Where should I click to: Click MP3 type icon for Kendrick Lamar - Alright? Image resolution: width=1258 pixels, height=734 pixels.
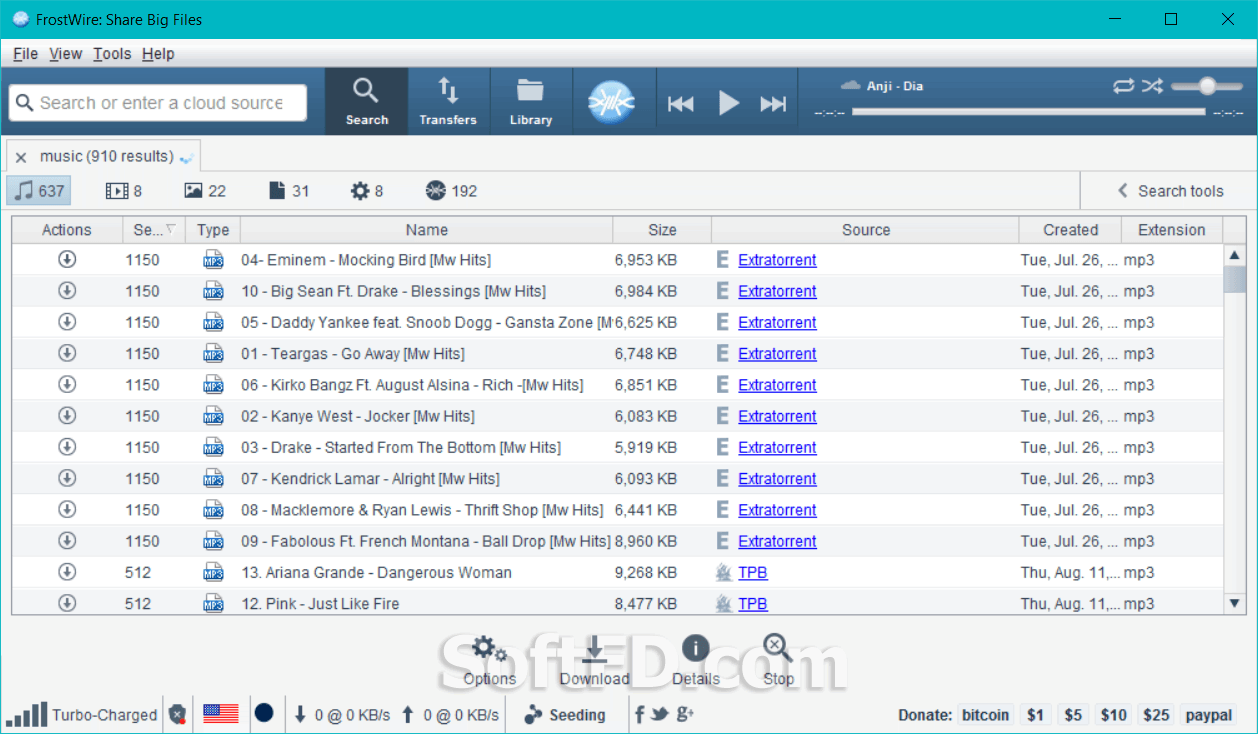coord(213,478)
